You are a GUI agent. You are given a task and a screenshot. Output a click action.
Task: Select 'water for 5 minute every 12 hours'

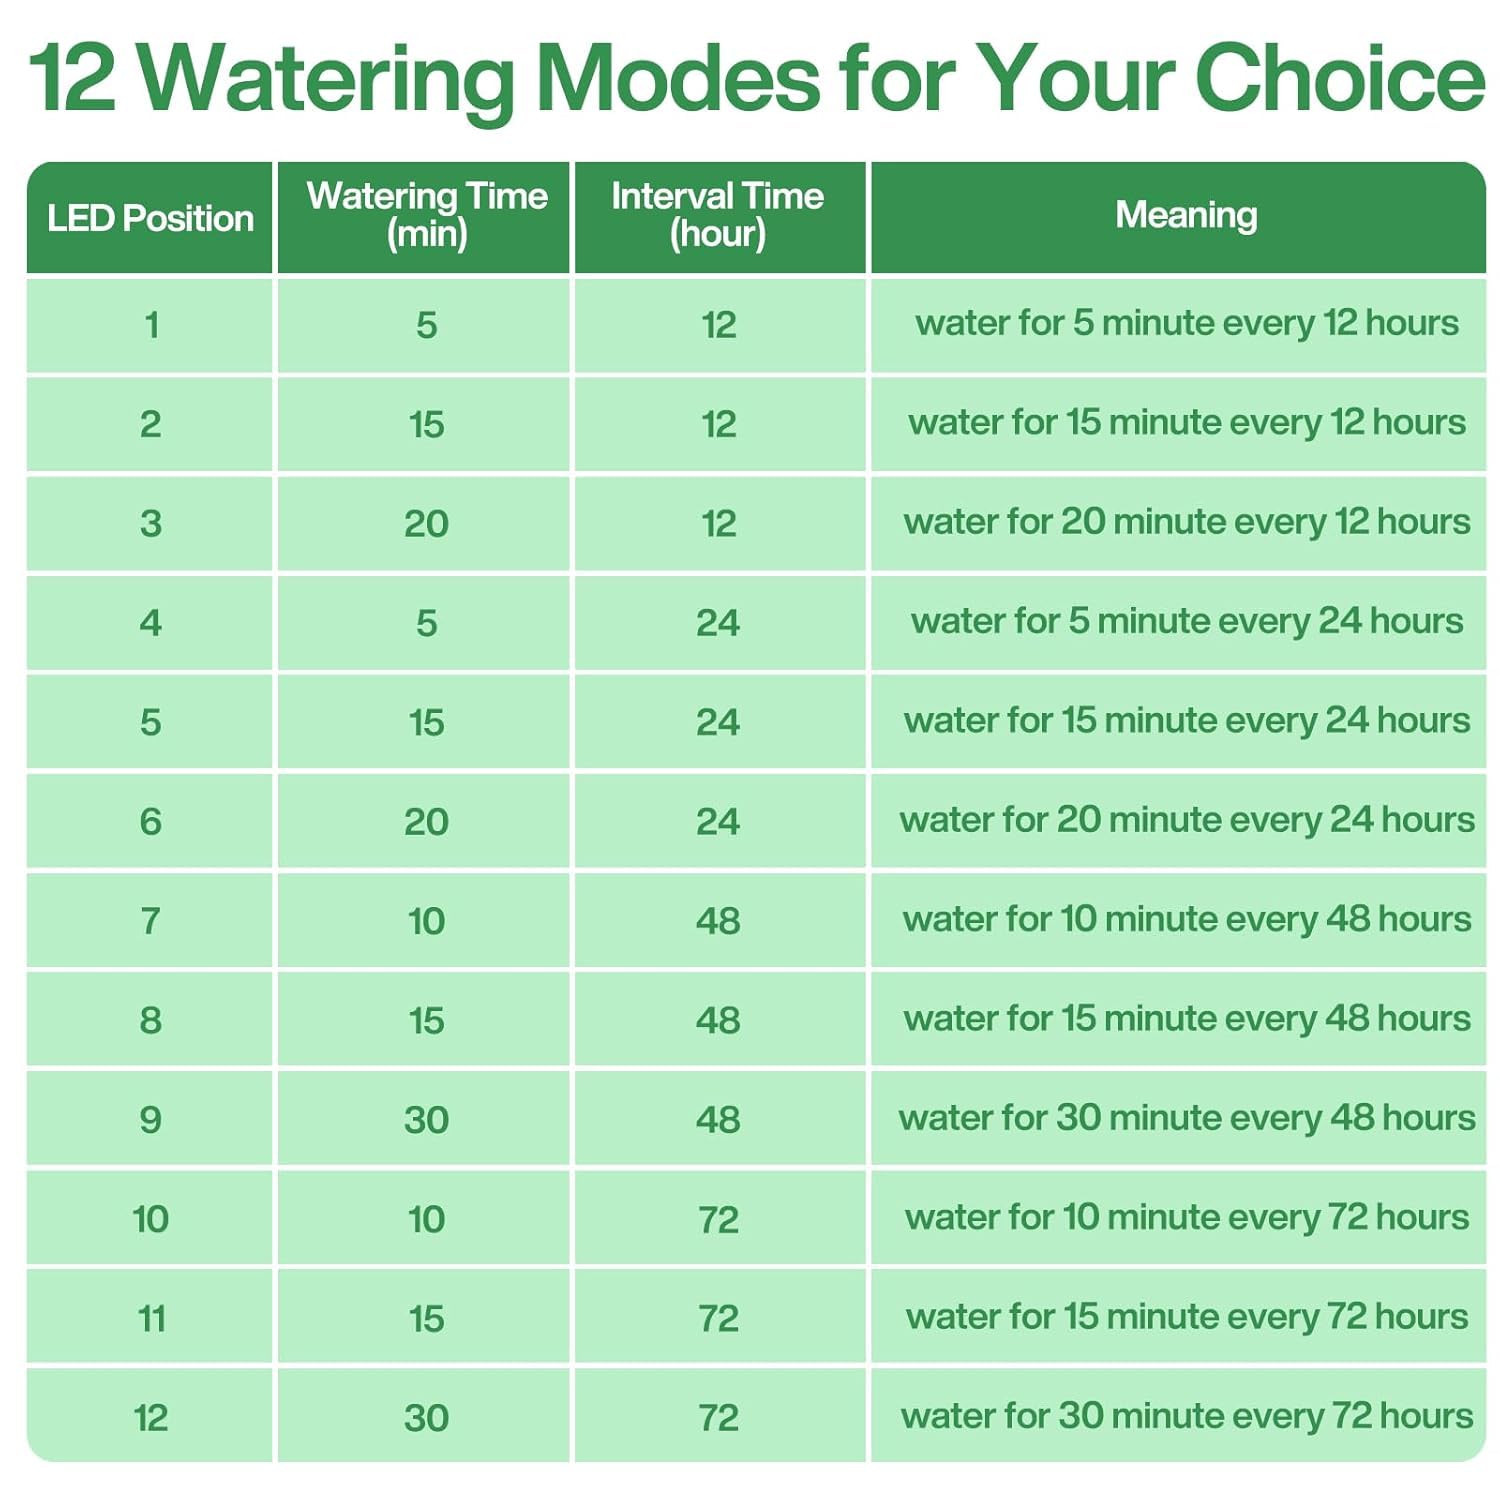click(1186, 323)
